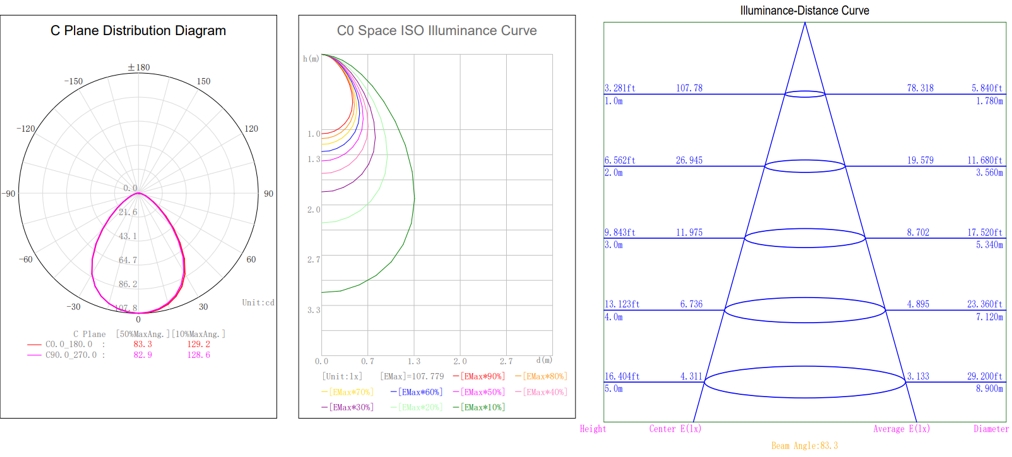Click the 11.680ft diameter value
This screenshot has width=1012, height=457.
point(986,160)
